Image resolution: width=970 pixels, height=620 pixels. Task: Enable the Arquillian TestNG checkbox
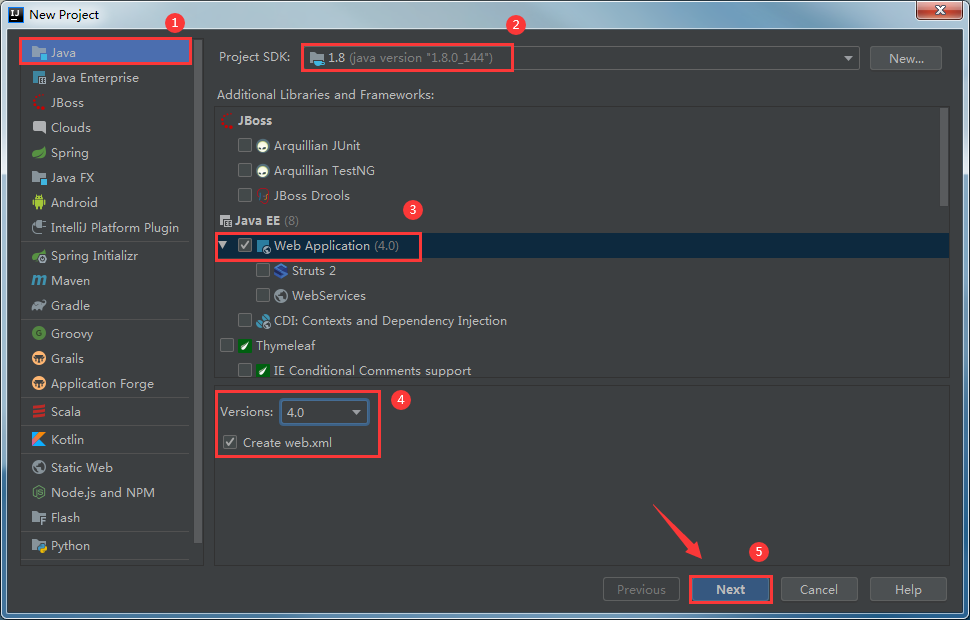point(245,170)
